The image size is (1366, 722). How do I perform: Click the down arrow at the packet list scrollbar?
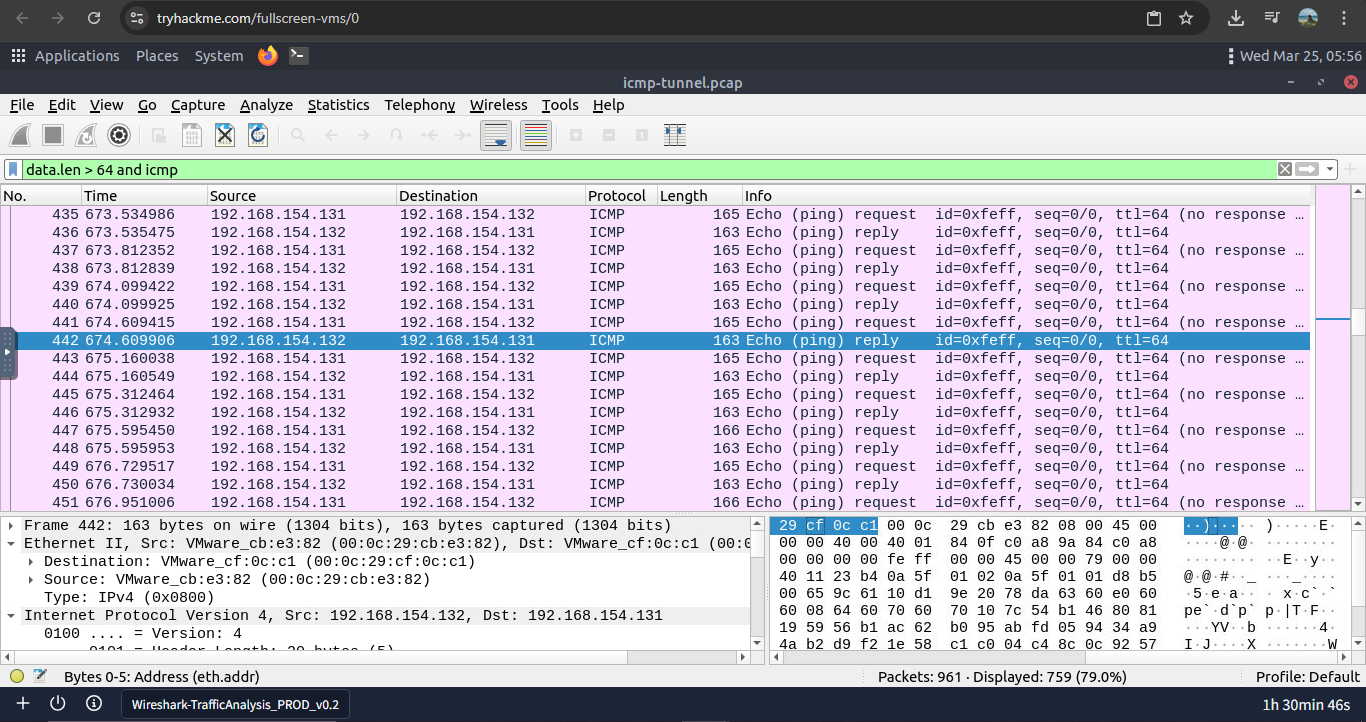pos(1358,503)
